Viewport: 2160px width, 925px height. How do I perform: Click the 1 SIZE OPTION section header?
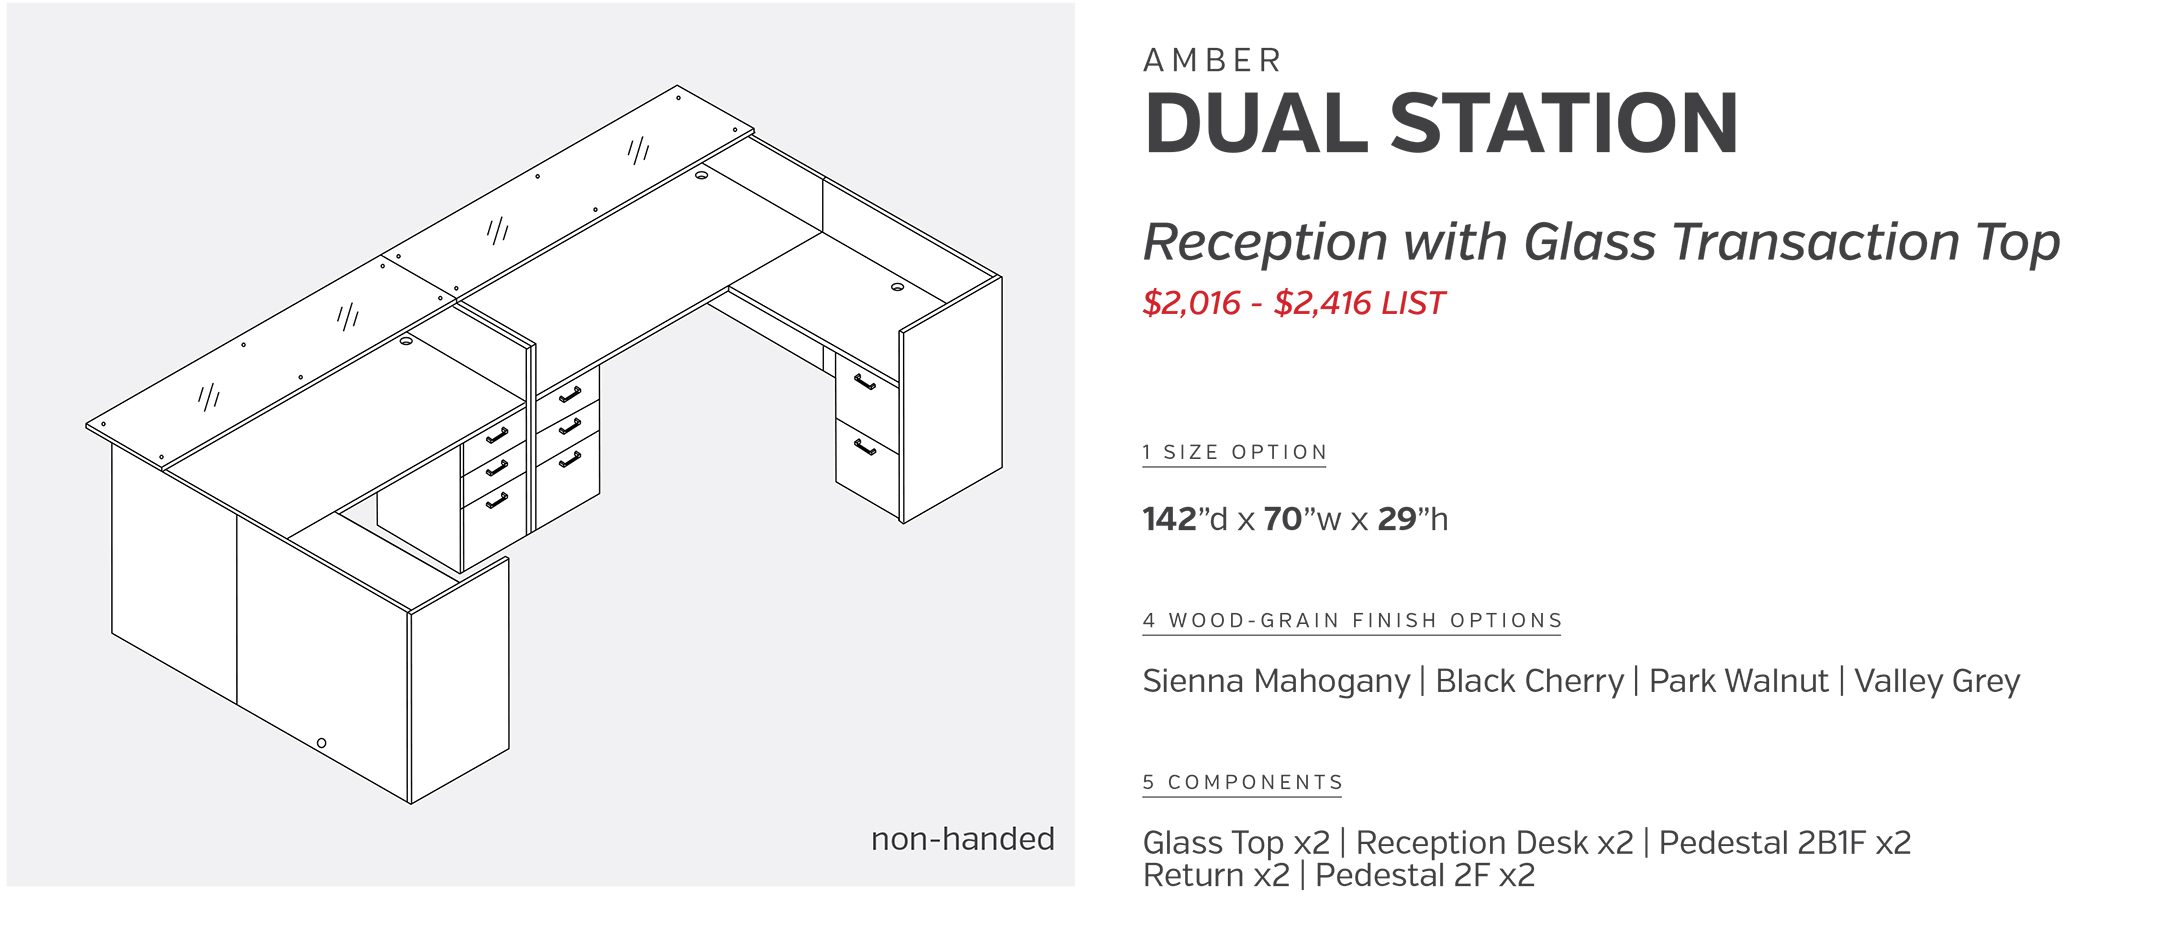(x=1234, y=452)
